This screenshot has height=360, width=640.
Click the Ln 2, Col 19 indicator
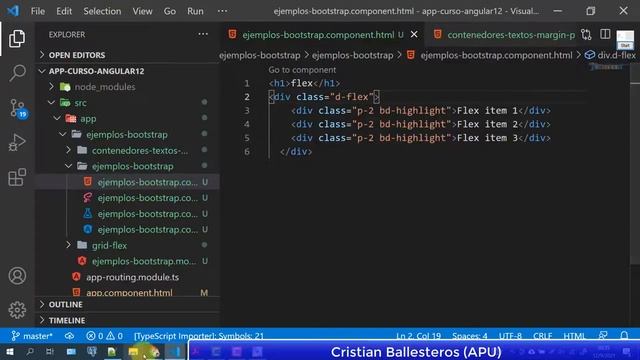pyautogui.click(x=418, y=336)
